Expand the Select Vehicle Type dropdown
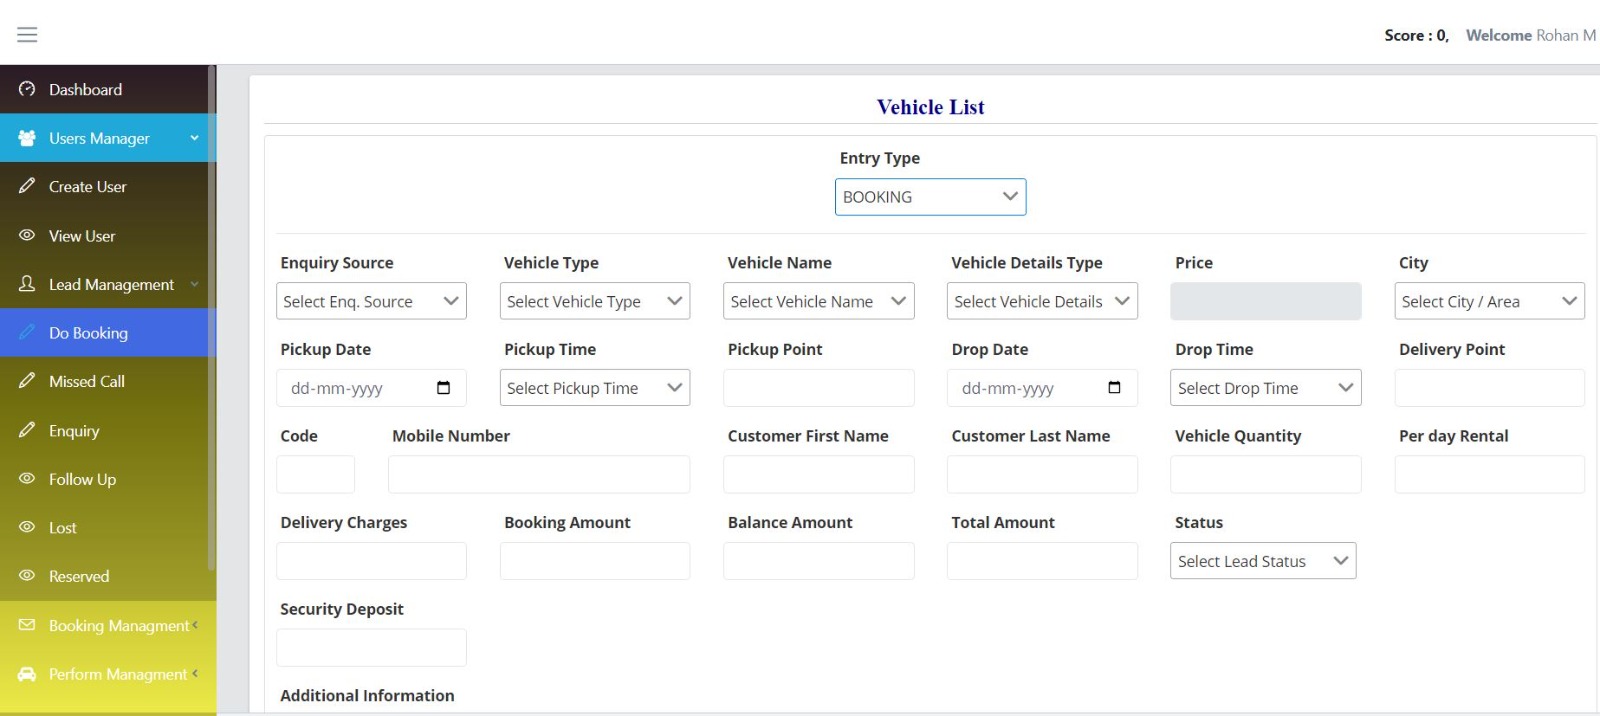 (594, 301)
